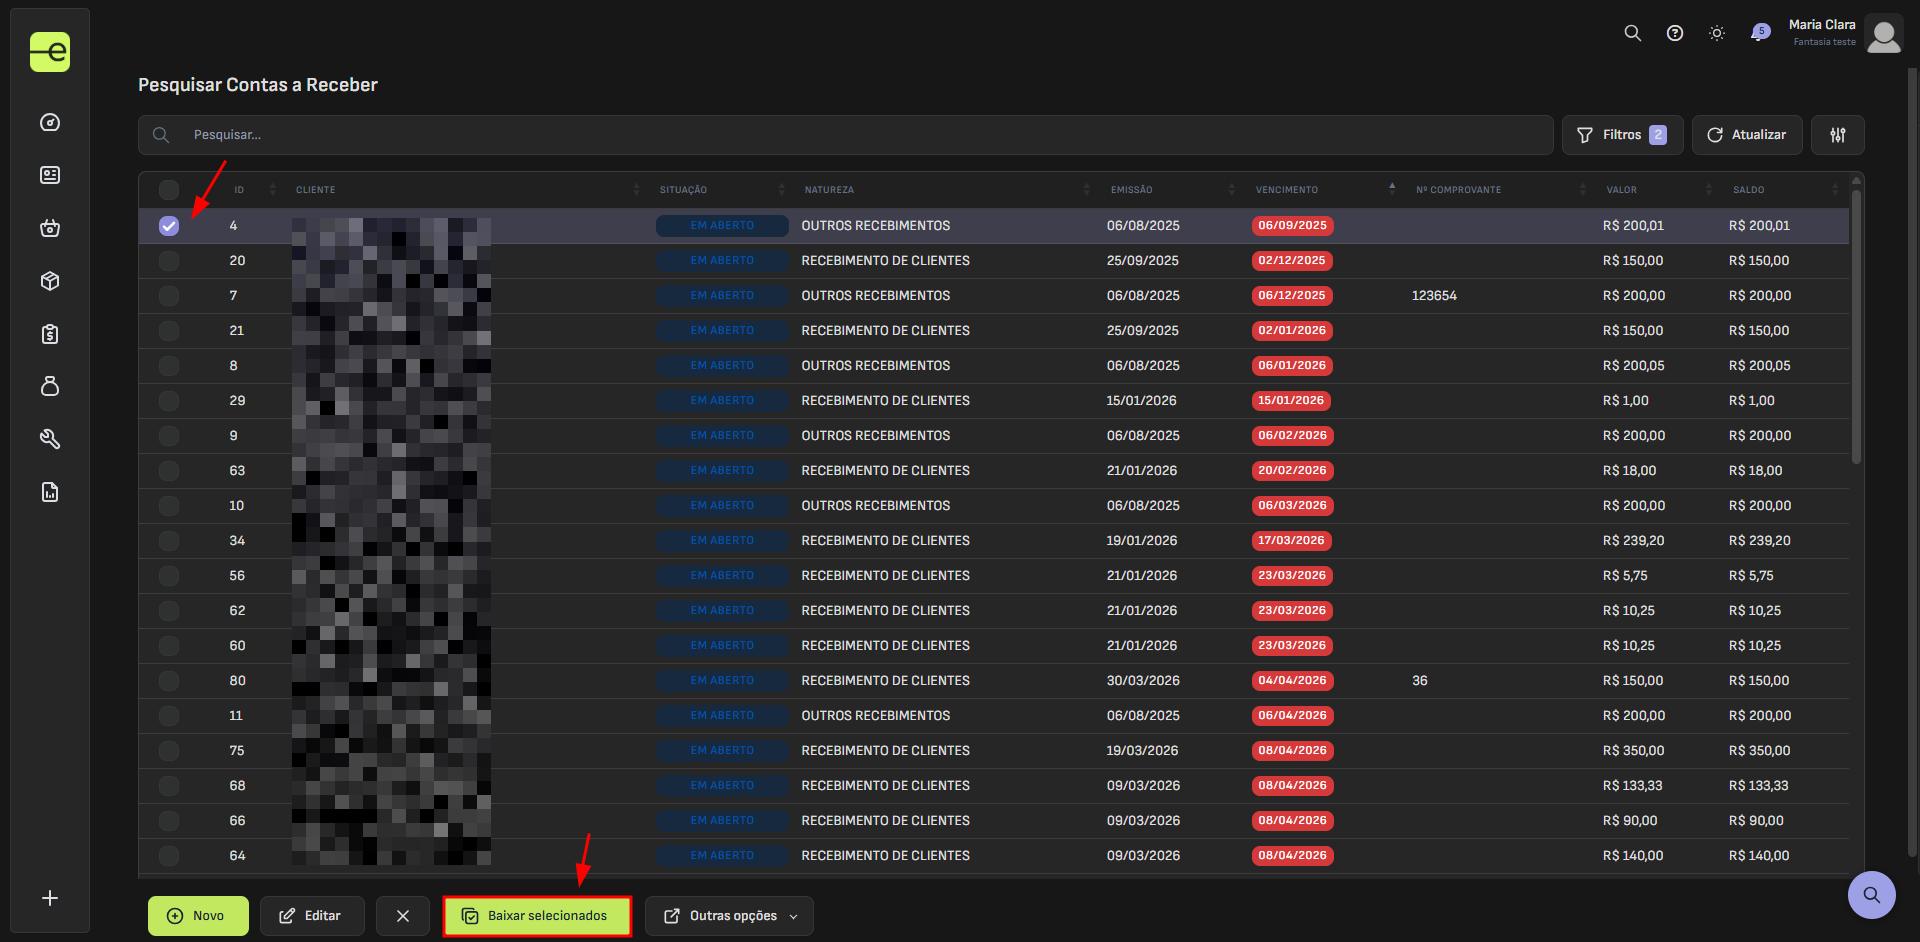The width and height of the screenshot is (1920, 942).
Task: Click value R$ 350,00 in Saldo column
Action: point(1759,751)
